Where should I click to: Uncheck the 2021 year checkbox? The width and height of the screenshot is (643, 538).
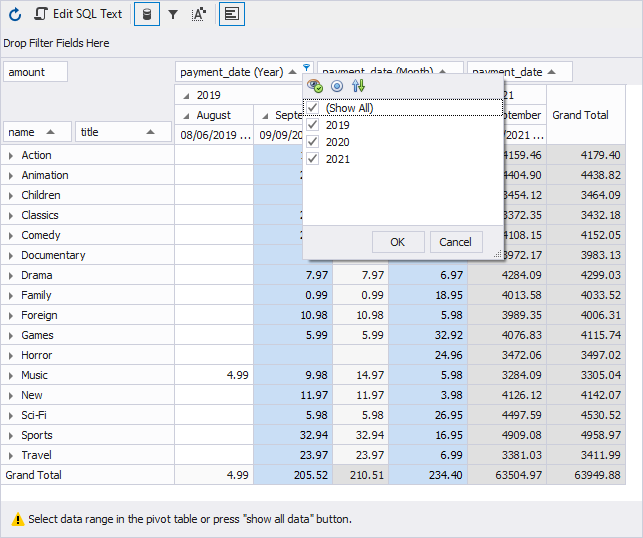[314, 159]
